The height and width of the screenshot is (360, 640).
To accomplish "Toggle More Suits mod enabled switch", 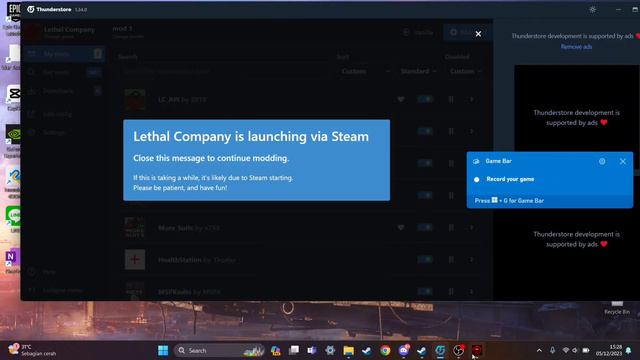I will point(425,227).
